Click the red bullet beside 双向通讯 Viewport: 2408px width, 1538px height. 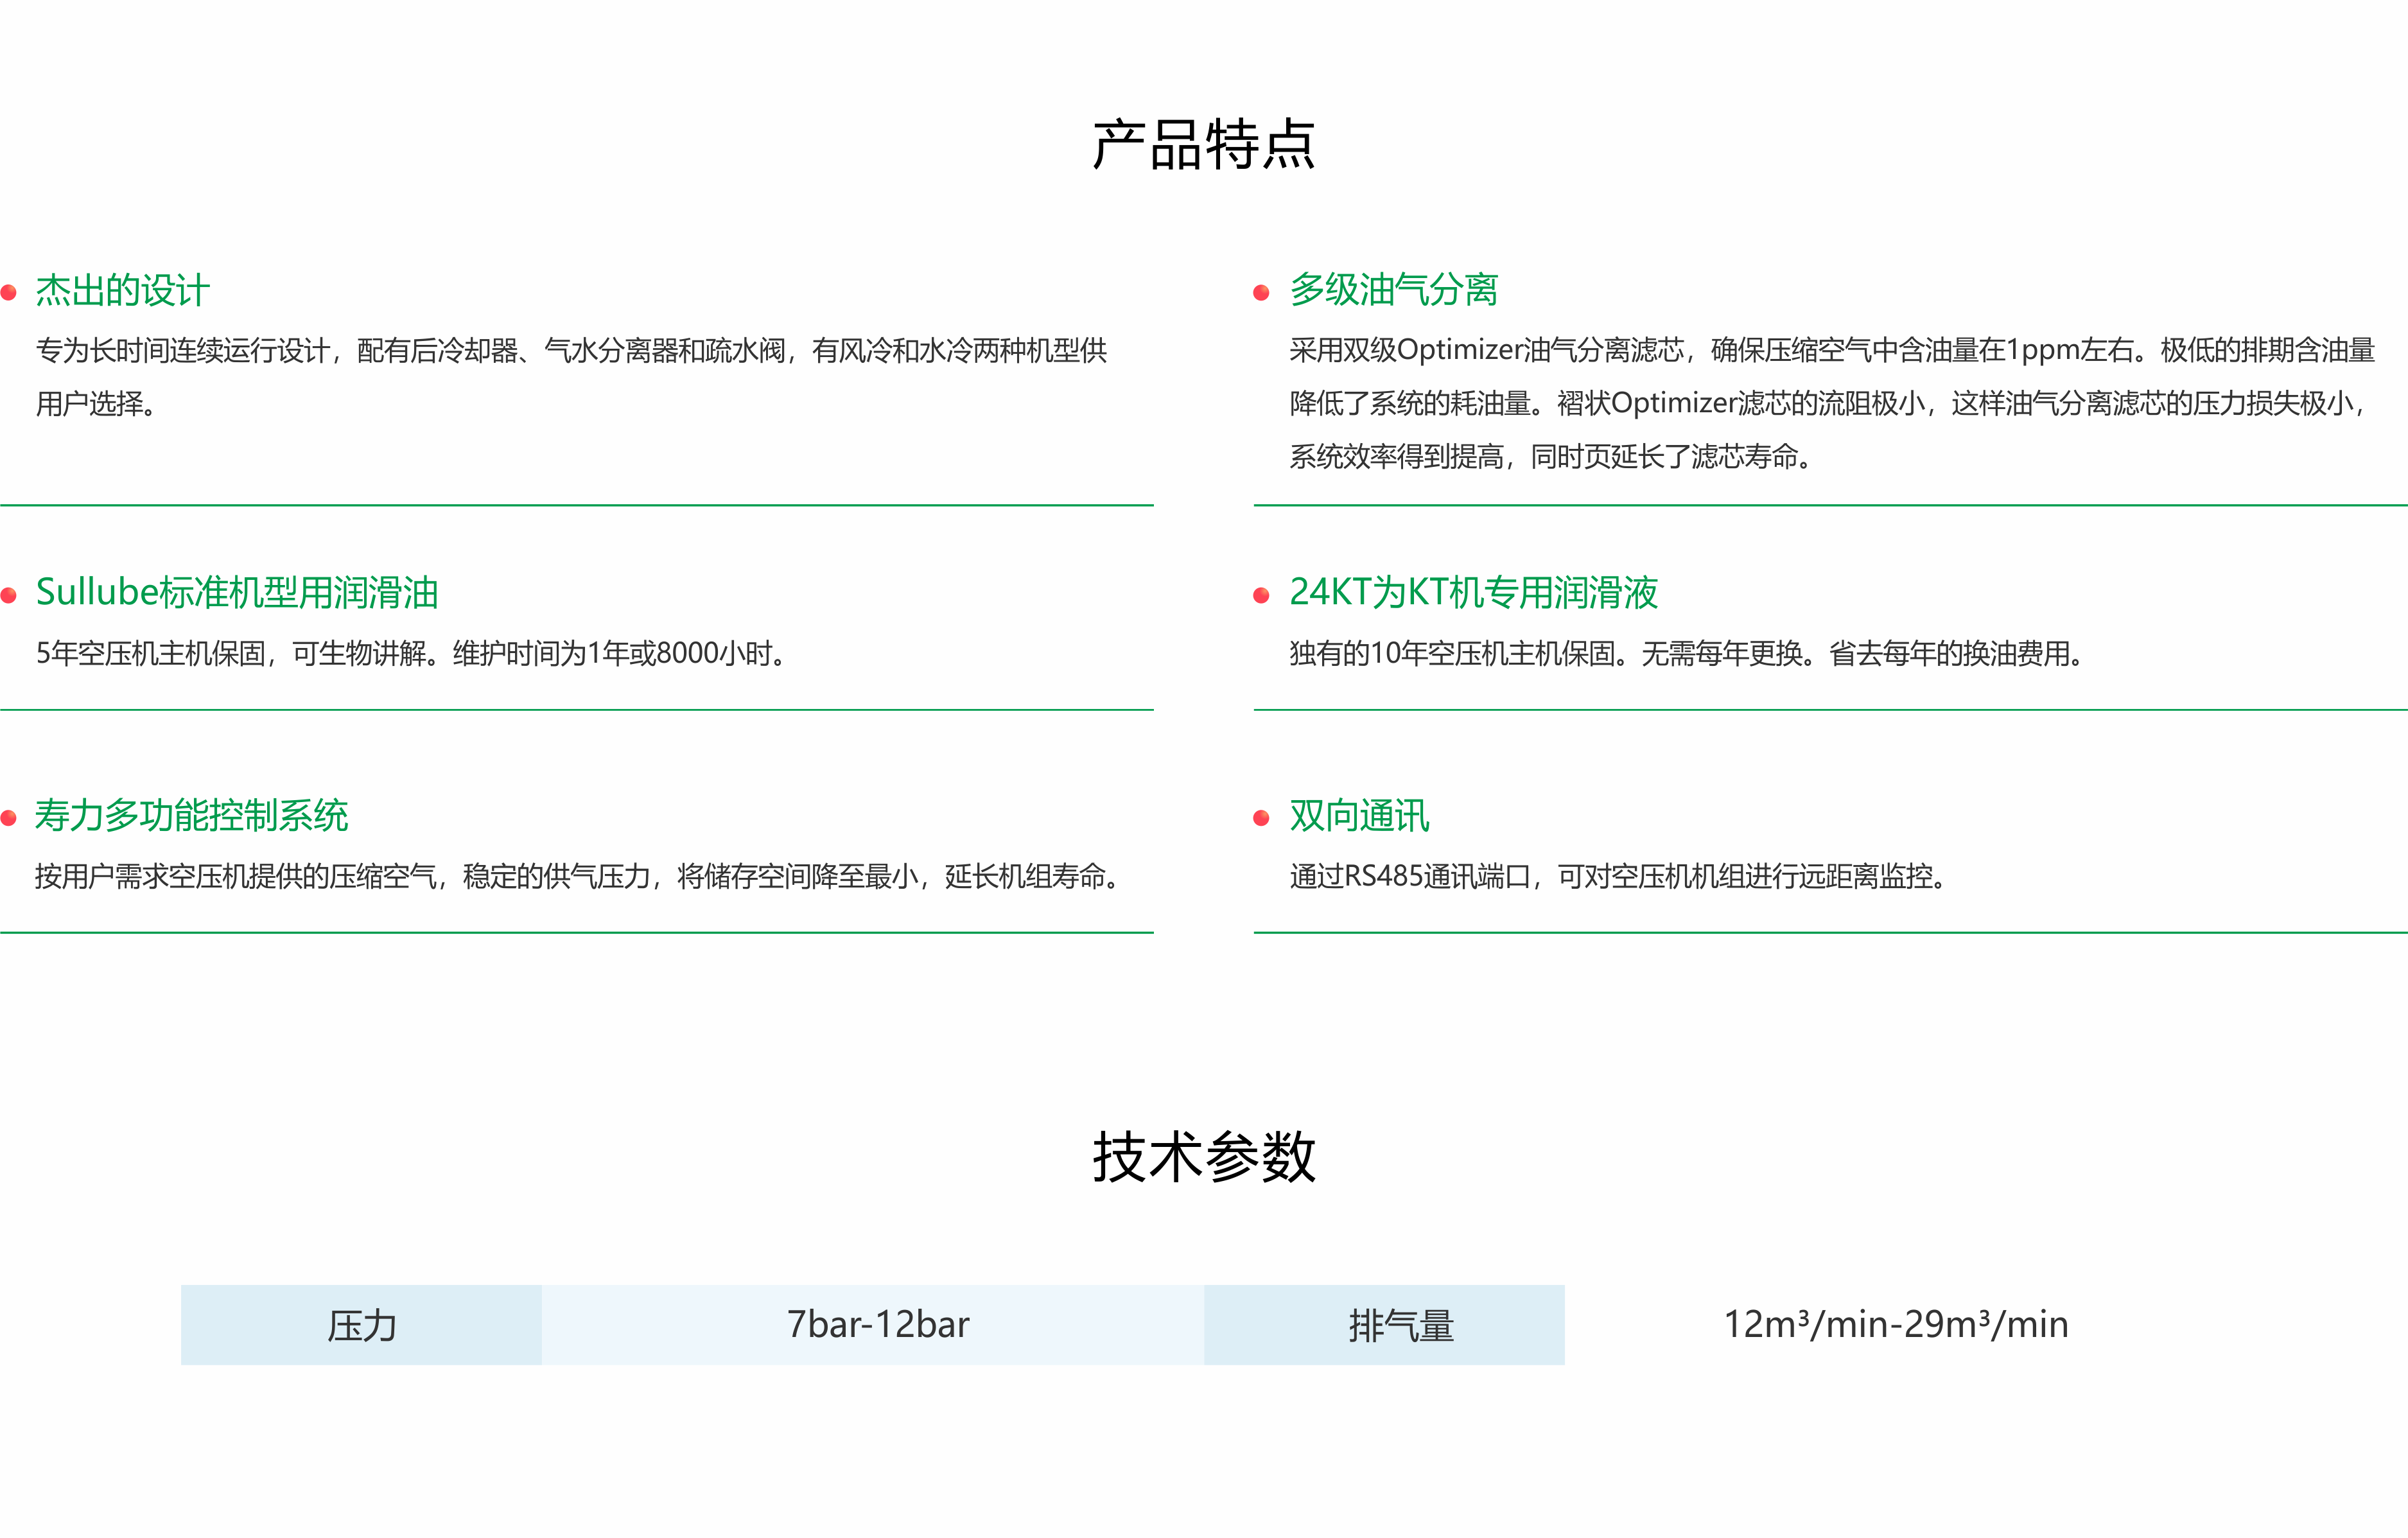point(1261,819)
